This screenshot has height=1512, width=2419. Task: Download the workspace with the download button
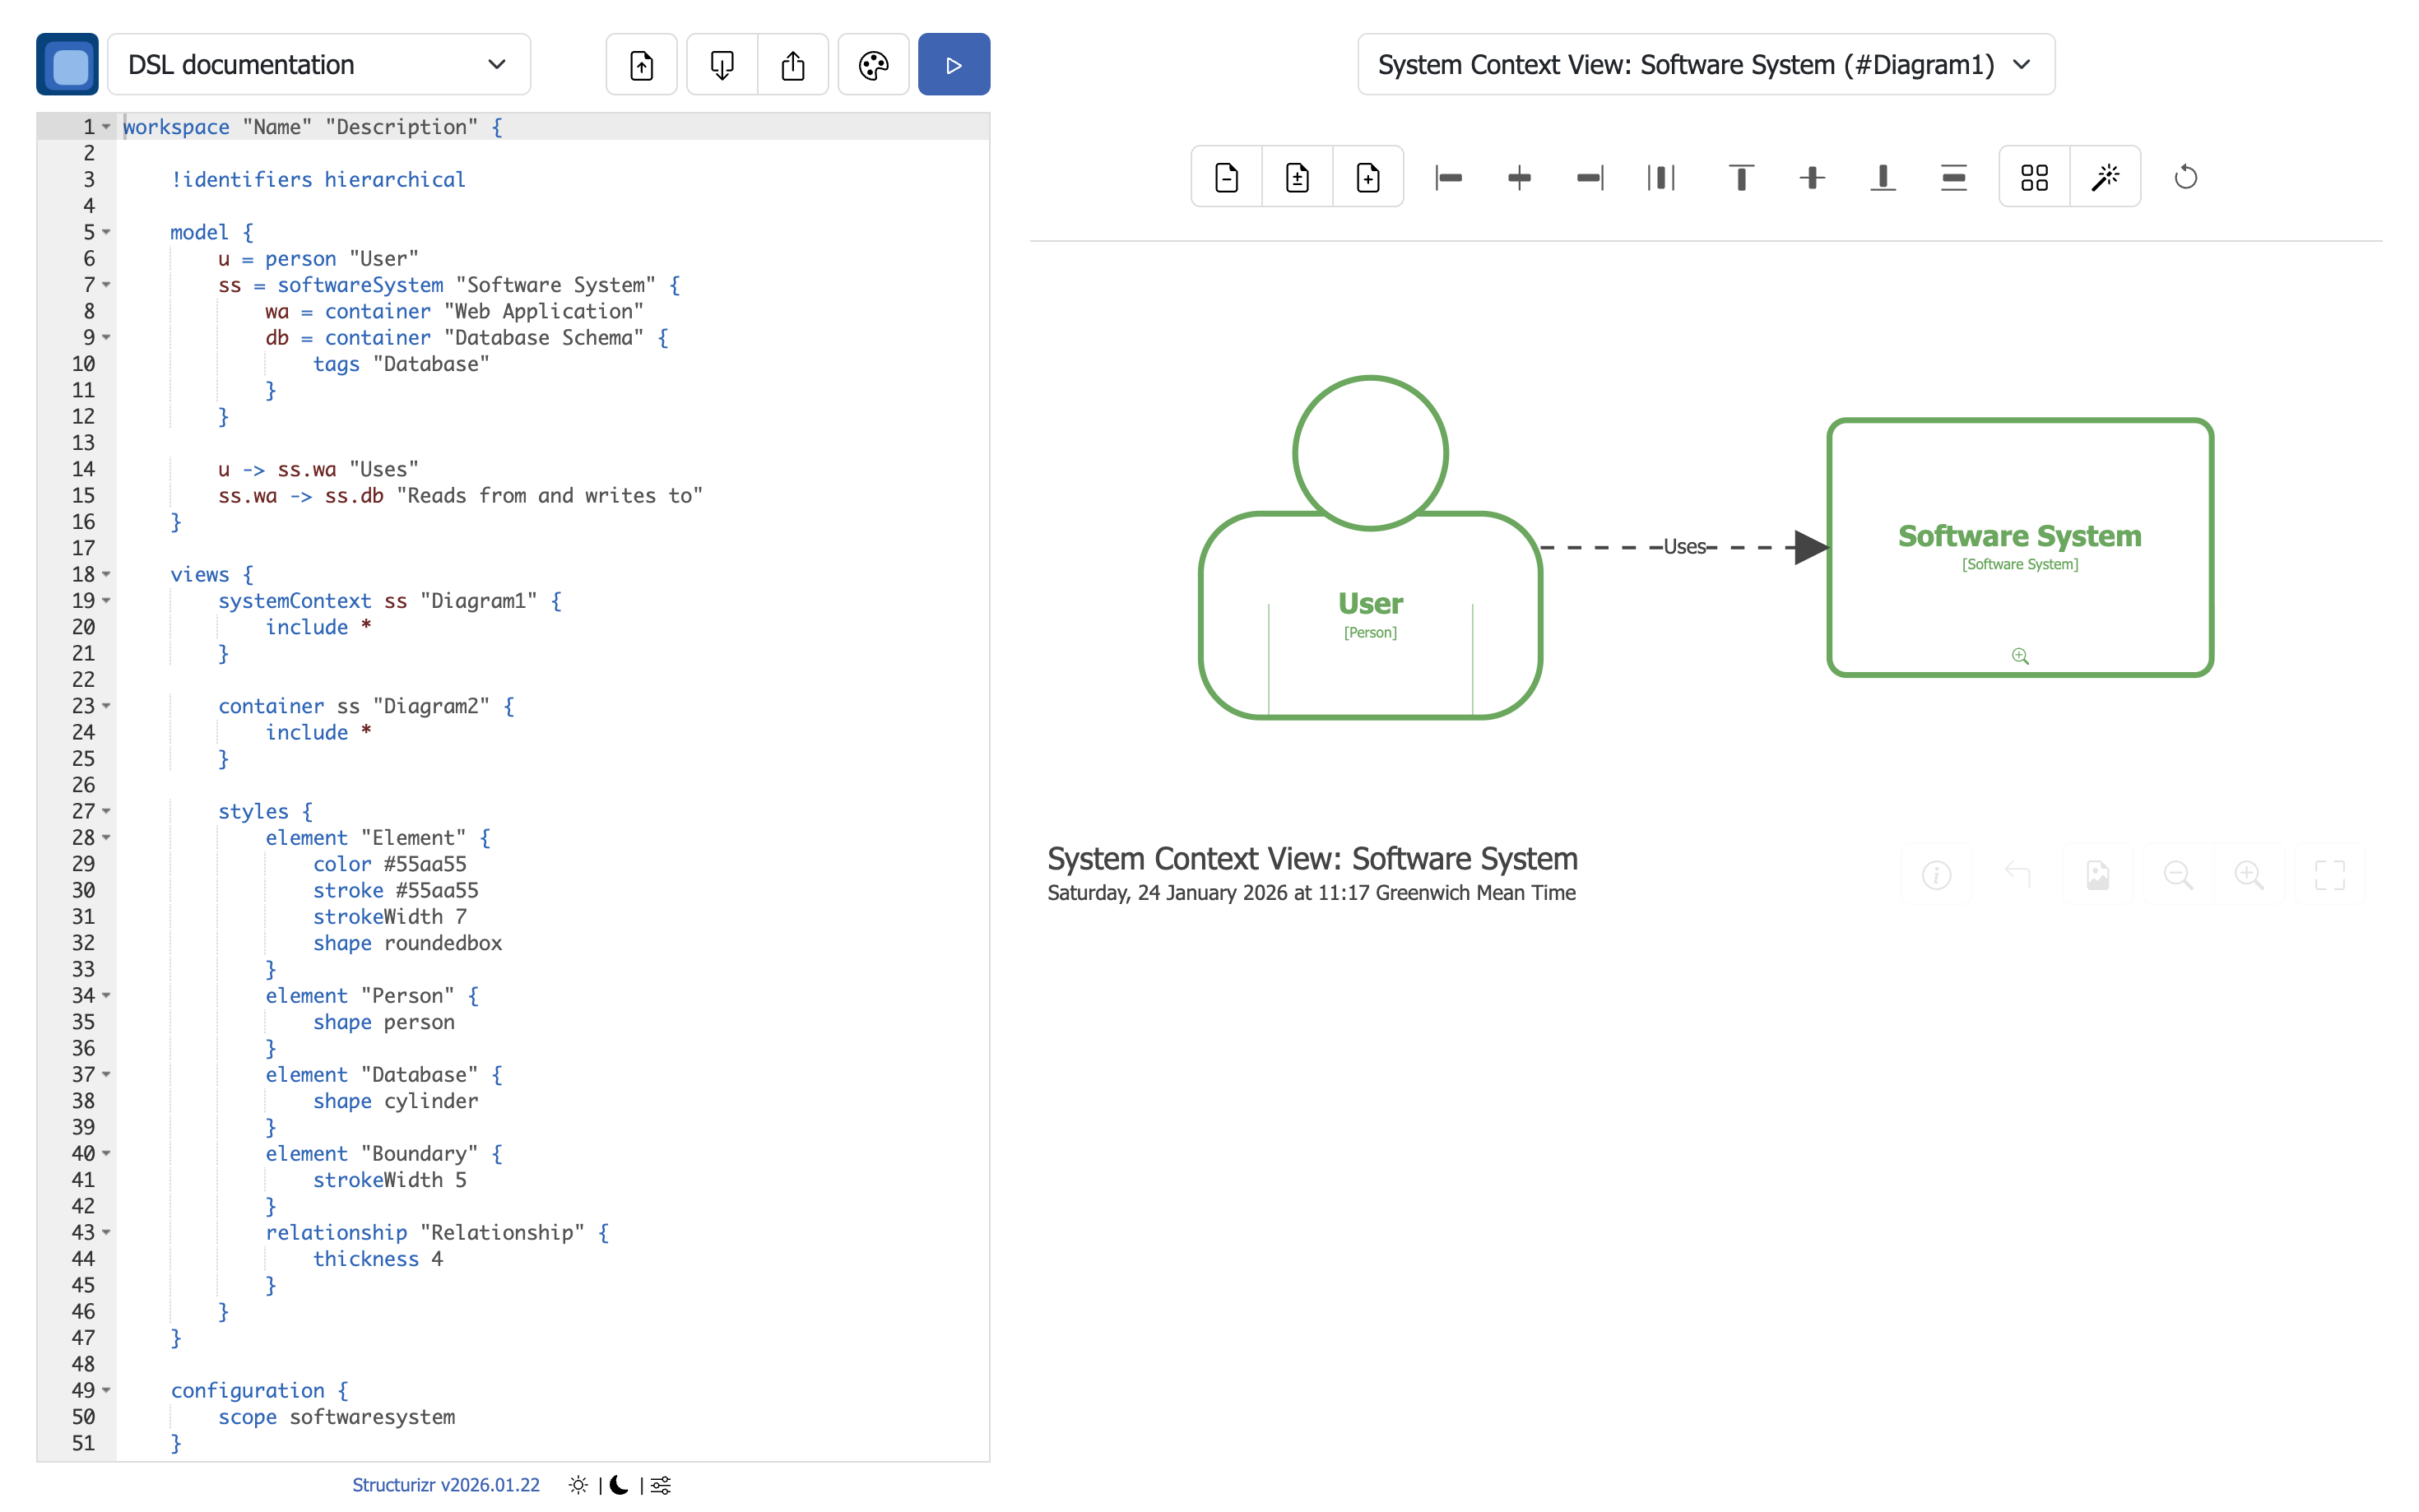722,64
